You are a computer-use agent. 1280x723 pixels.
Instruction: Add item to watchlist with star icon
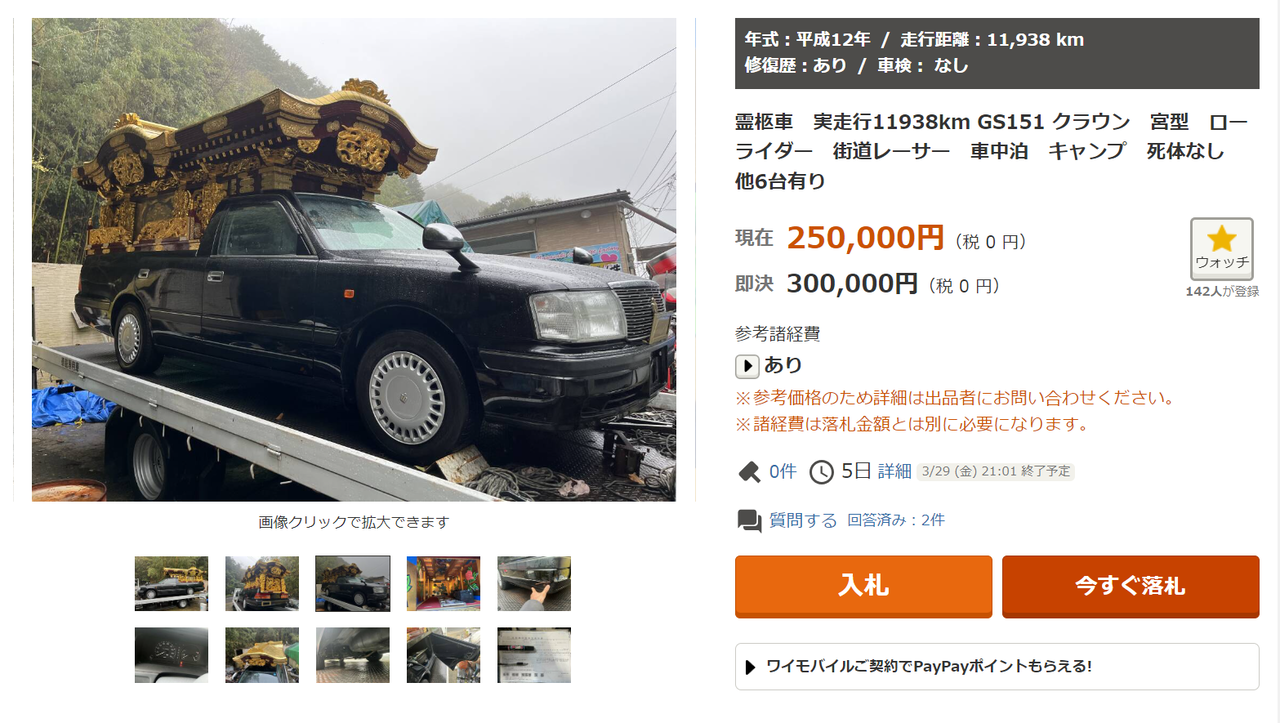click(x=1221, y=249)
